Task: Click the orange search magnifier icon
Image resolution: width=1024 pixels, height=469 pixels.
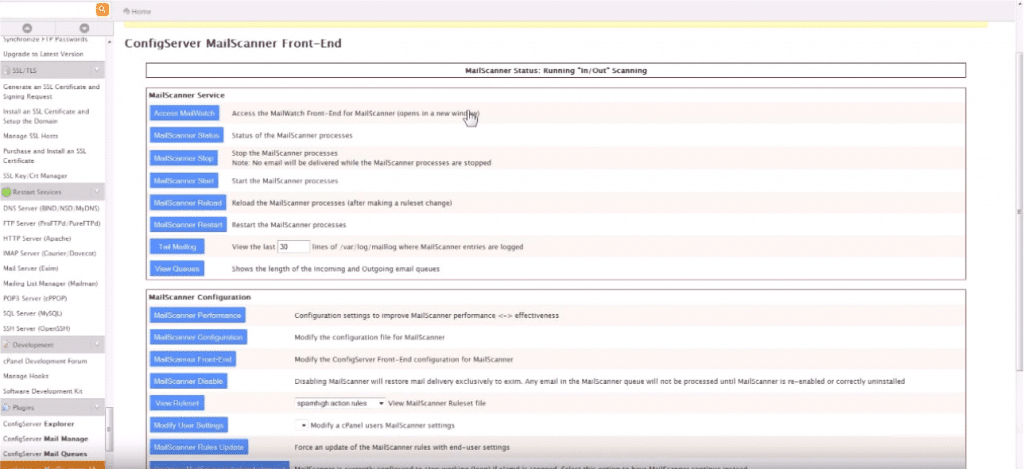Action: coord(102,9)
